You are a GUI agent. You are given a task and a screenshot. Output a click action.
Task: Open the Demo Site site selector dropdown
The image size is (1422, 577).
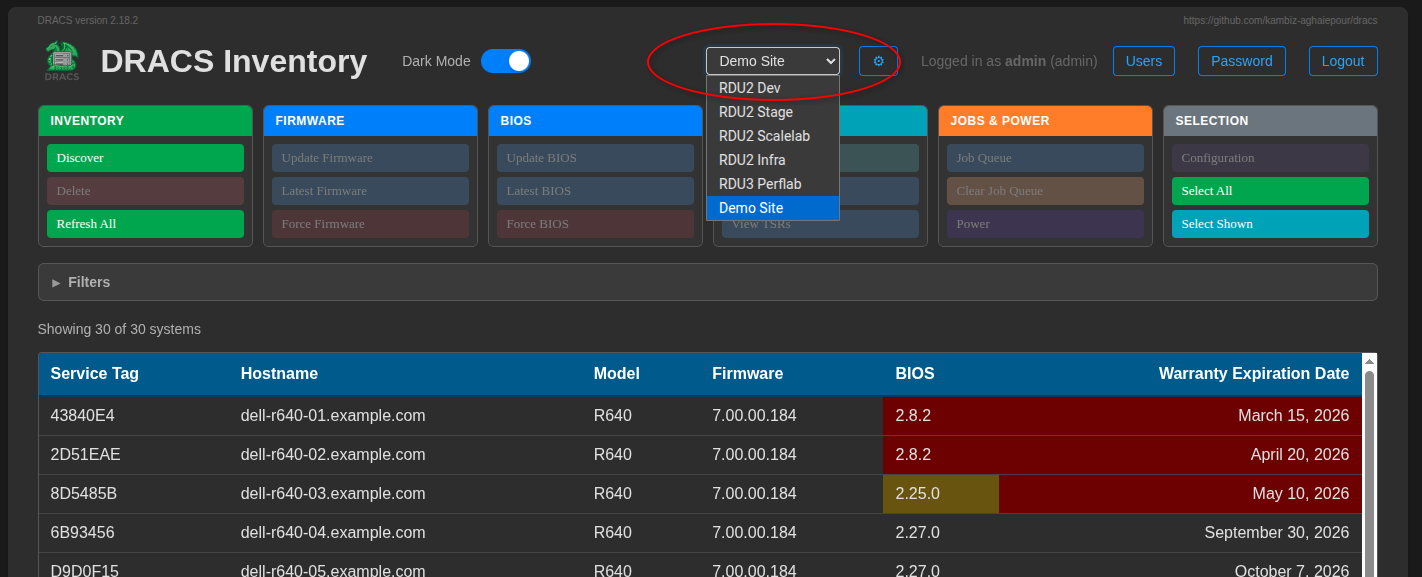coord(773,61)
